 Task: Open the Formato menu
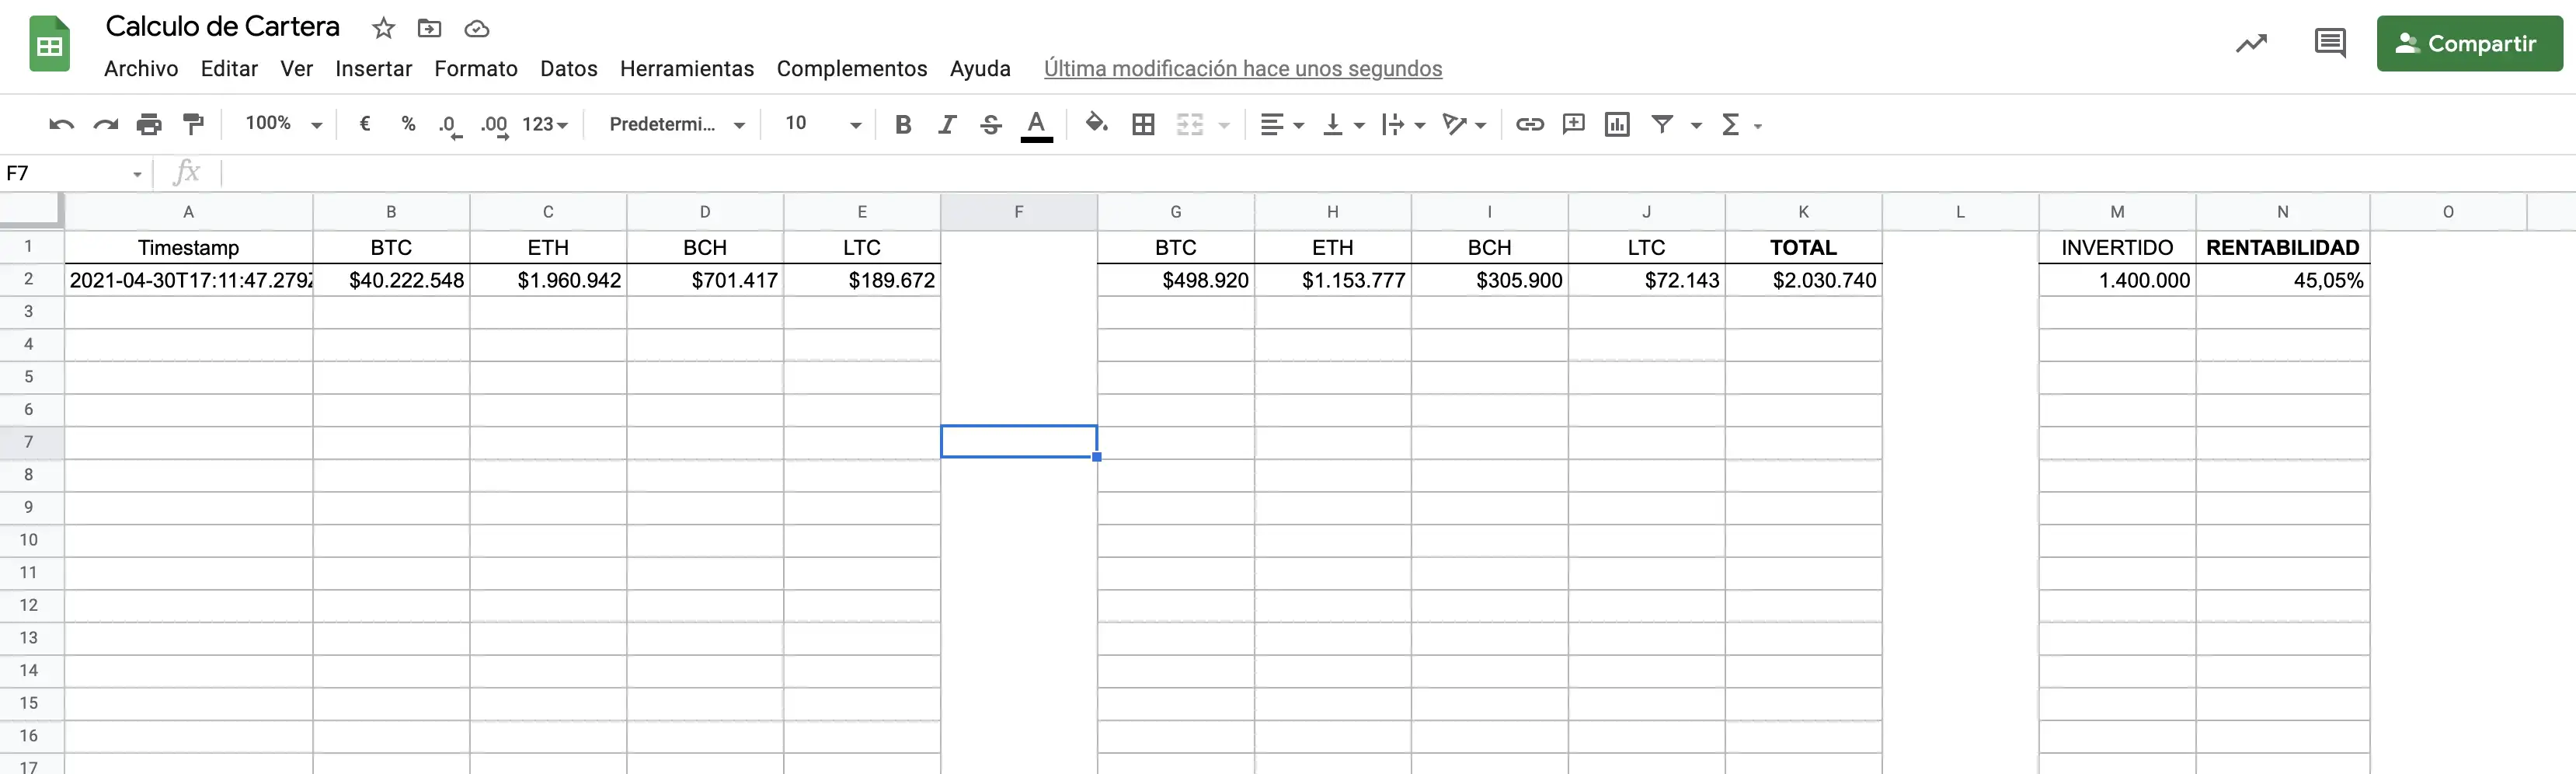pos(476,68)
